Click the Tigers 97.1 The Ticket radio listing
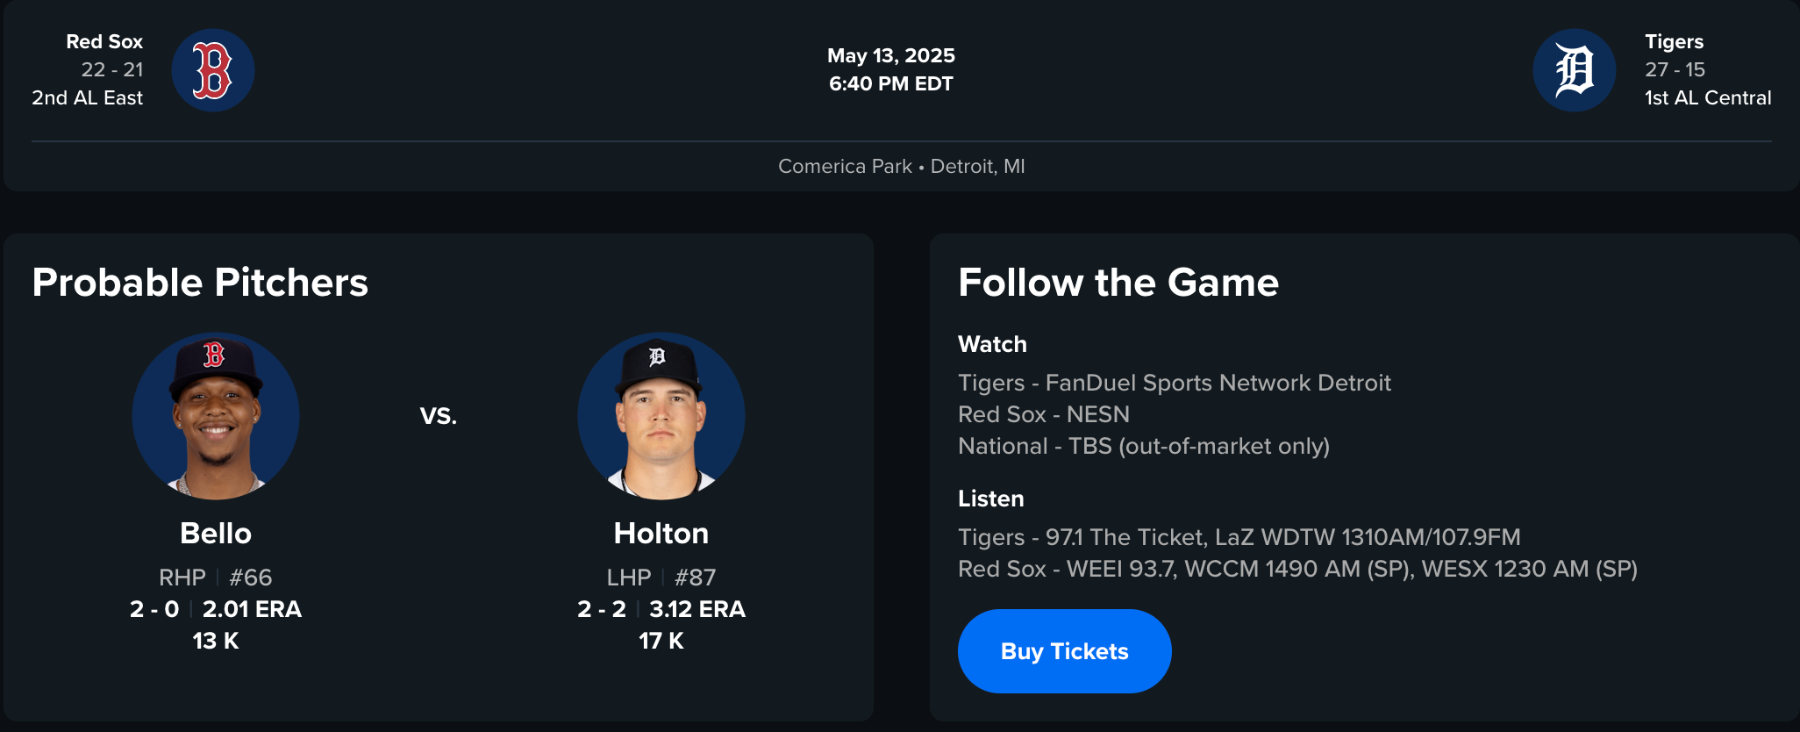The height and width of the screenshot is (732, 1800). click(1238, 537)
